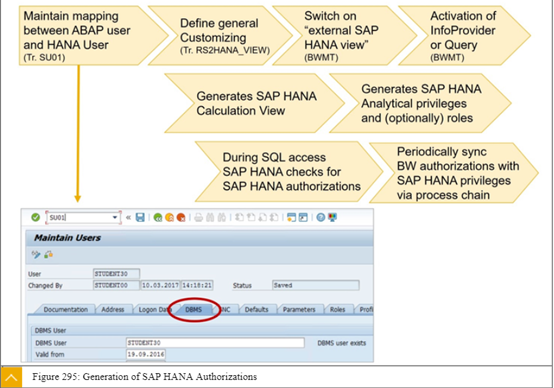Image resolution: width=554 pixels, height=388 pixels.
Task: Click the change time 14:18:21 field
Action: [197, 285]
